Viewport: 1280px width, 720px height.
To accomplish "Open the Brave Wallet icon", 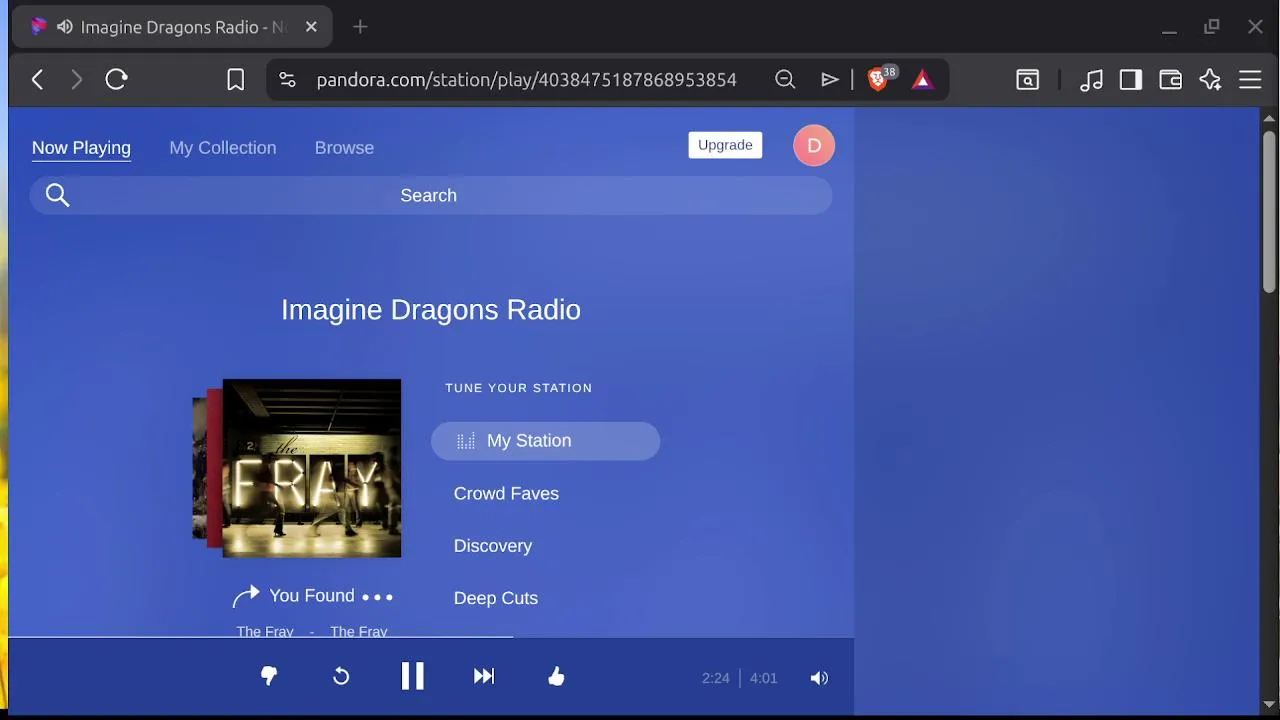I will pos(1170,80).
